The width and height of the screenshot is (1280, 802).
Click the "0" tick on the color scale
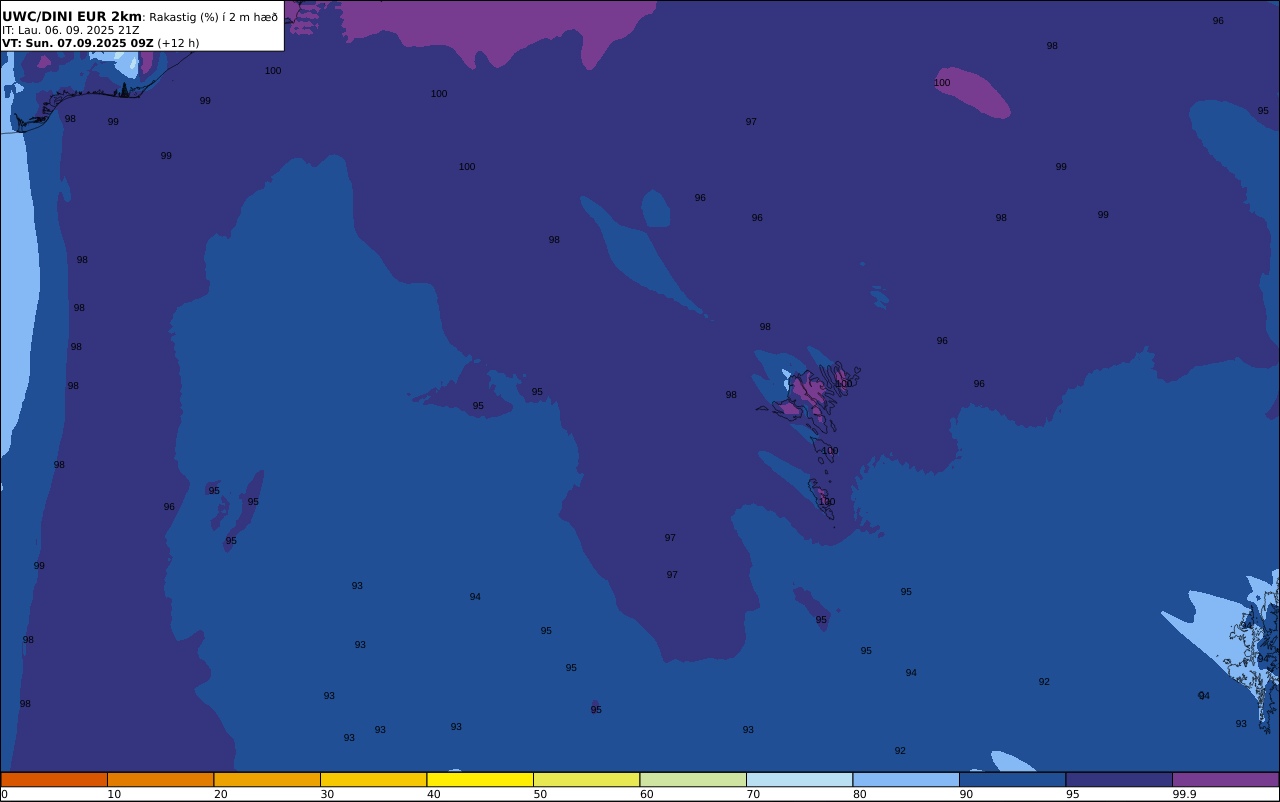[4, 794]
